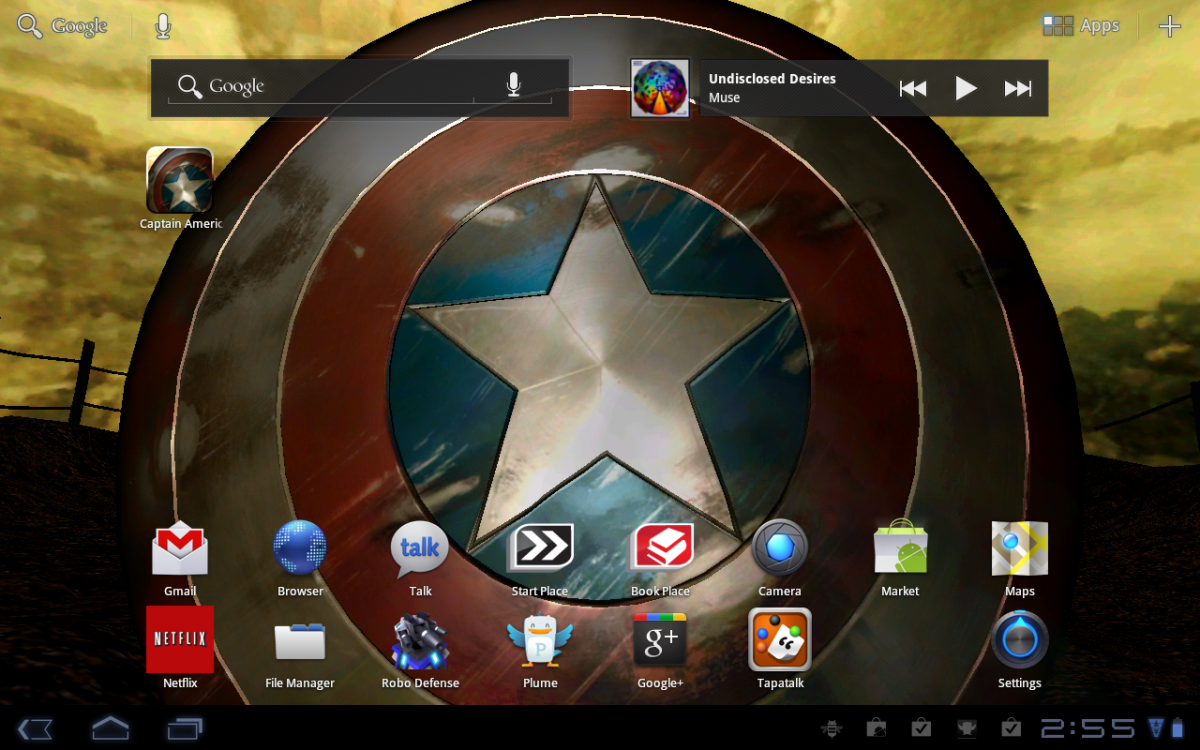Open the Plume Twitter client
The image size is (1200, 750).
click(540, 640)
